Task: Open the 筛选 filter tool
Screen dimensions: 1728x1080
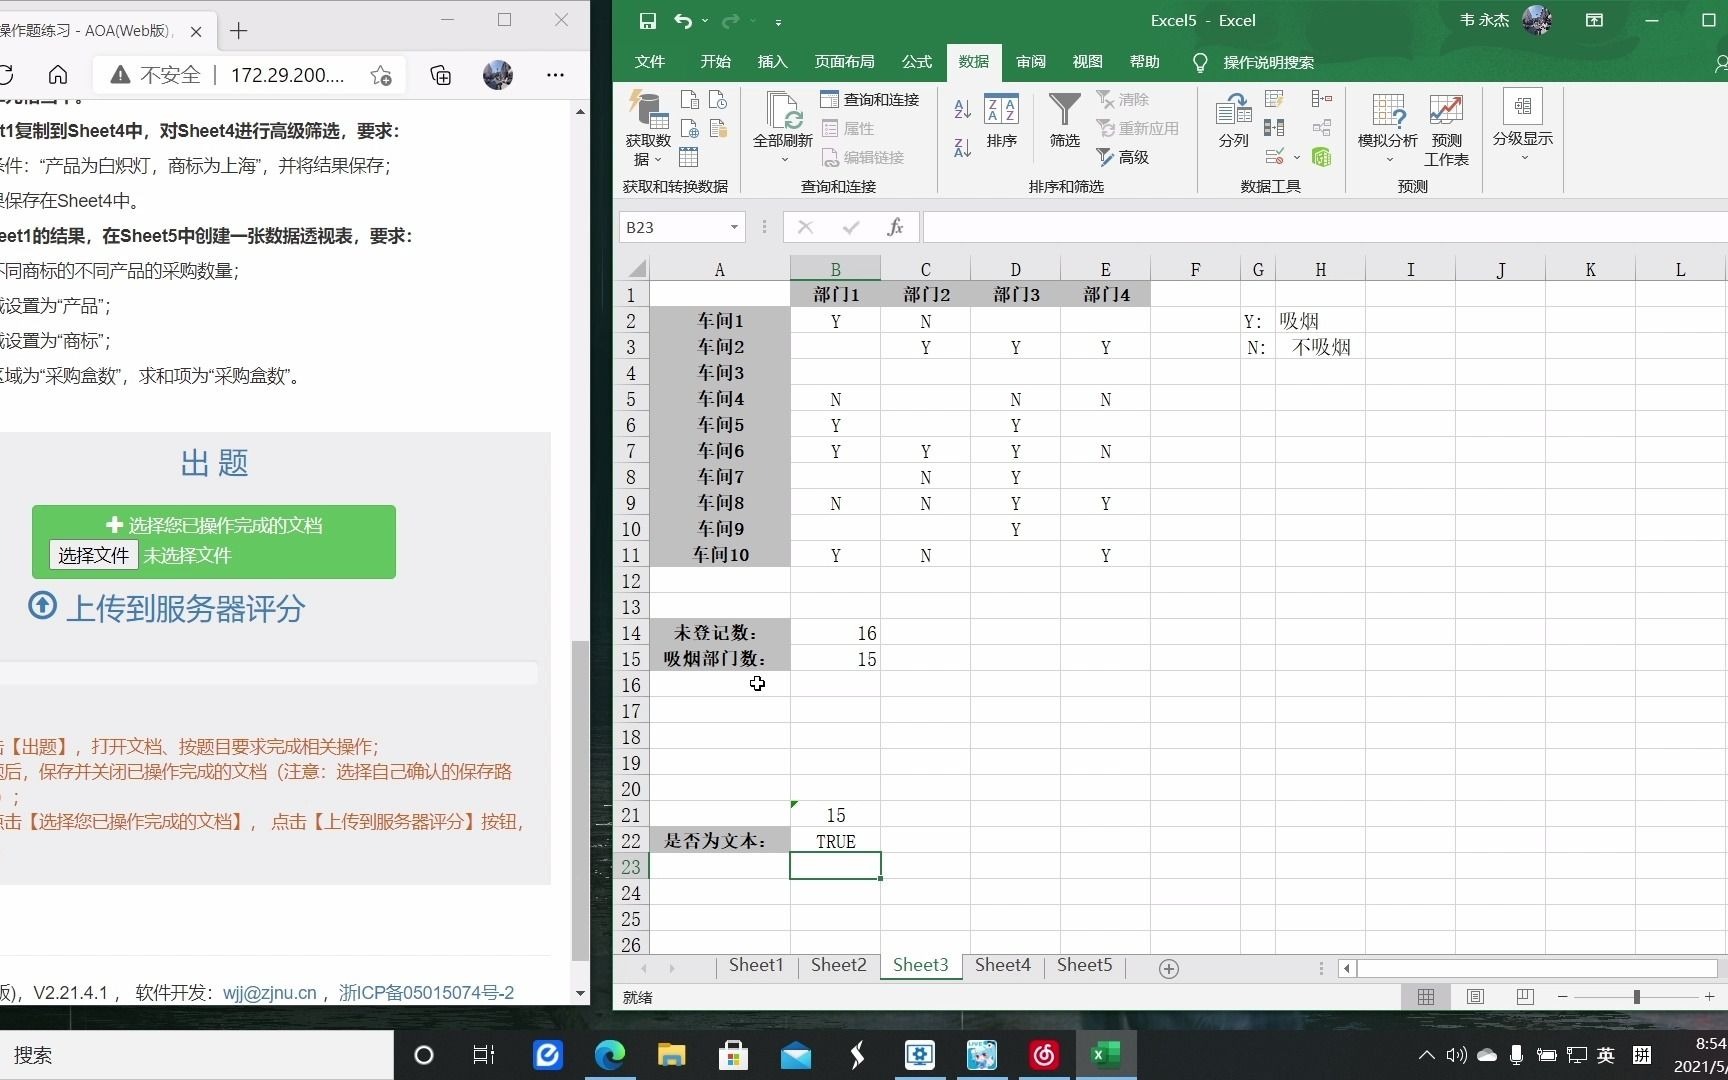Action: coord(1063,125)
